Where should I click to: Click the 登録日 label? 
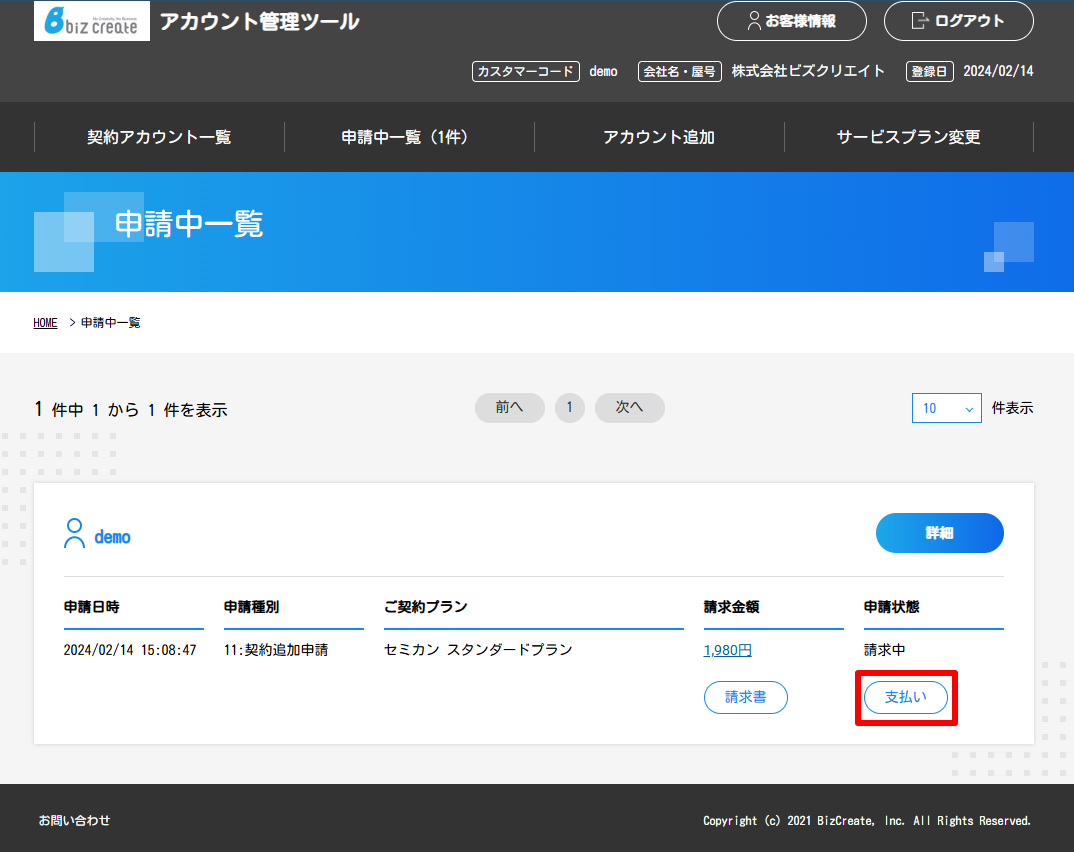click(x=929, y=71)
